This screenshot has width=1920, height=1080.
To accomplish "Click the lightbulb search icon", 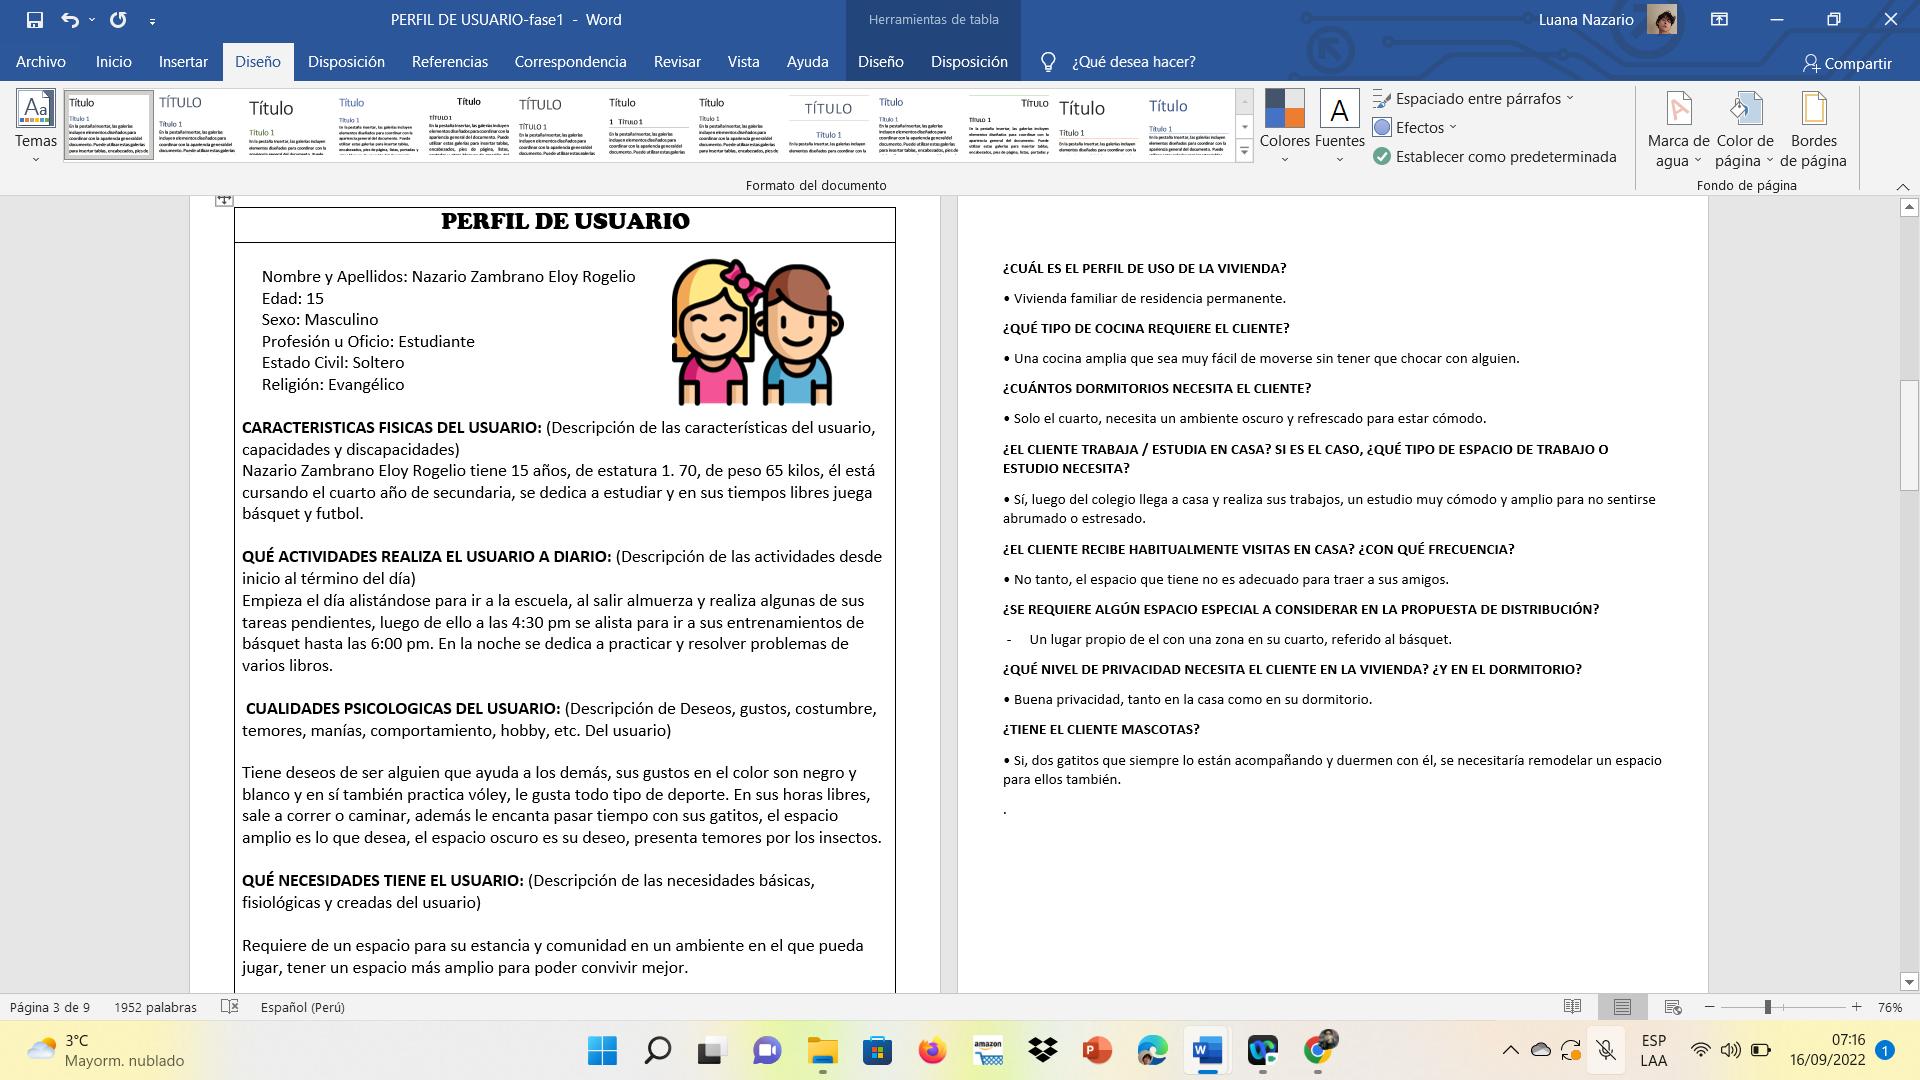I will coord(1048,62).
